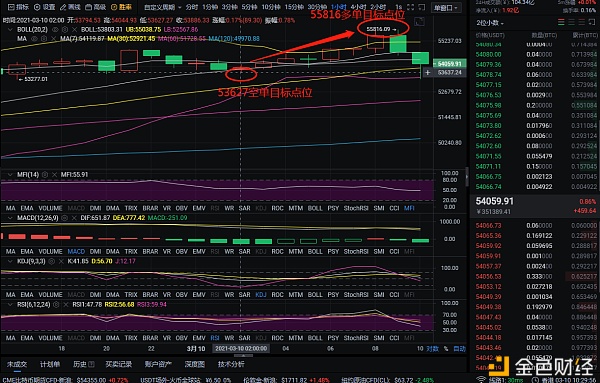Click ask price 54079.36 in the order book

pos(488,65)
